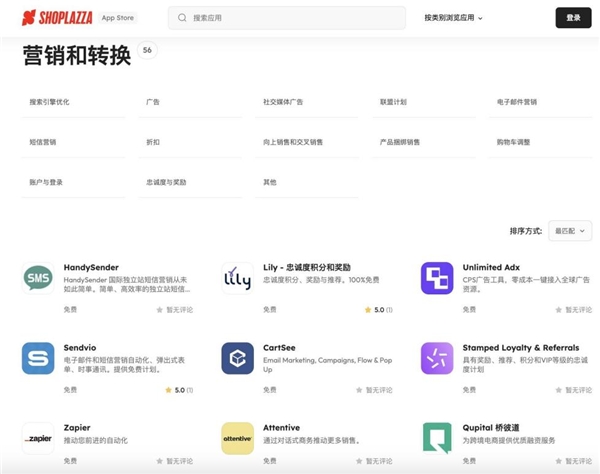Screen dimensions: 600x474
Task: Open the Attentive app icon
Action: click(x=237, y=438)
